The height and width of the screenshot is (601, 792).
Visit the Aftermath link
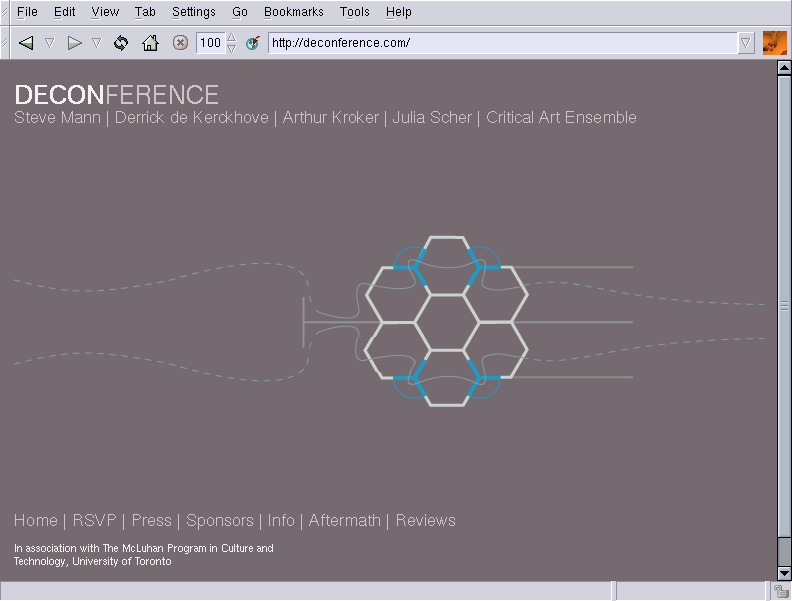[344, 520]
